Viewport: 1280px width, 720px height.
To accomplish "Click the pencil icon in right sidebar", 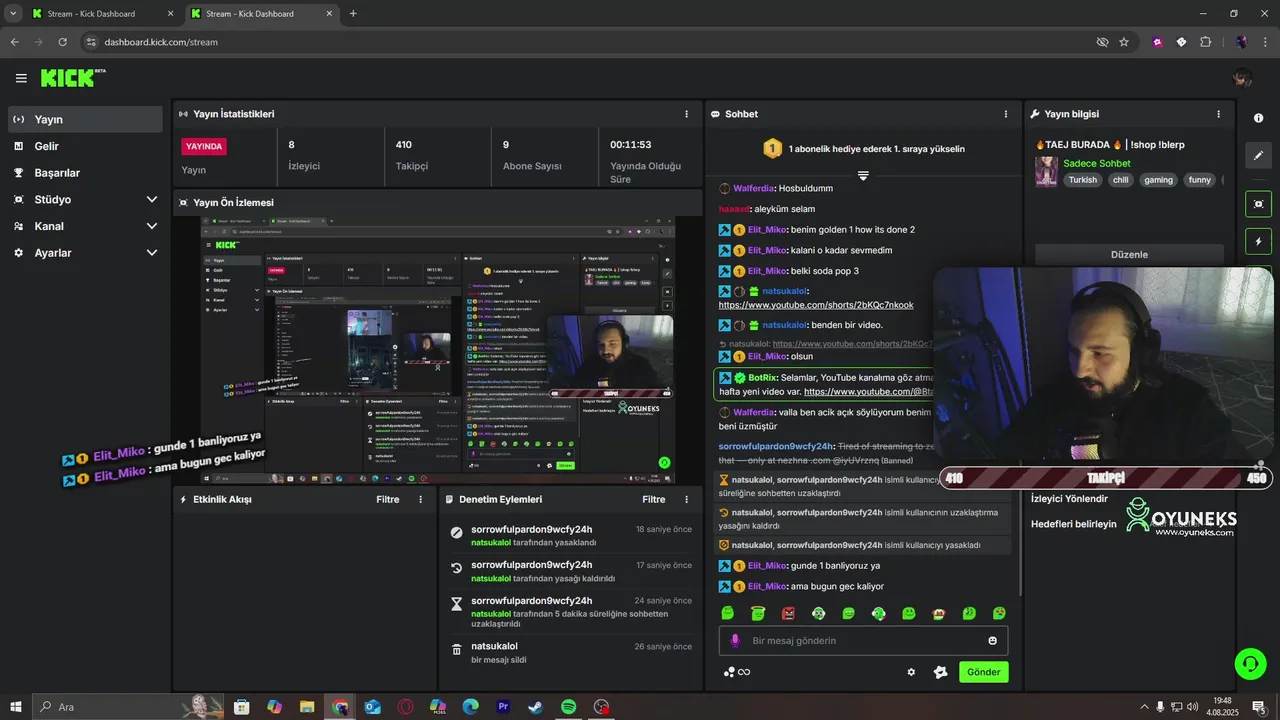I will click(1258, 155).
